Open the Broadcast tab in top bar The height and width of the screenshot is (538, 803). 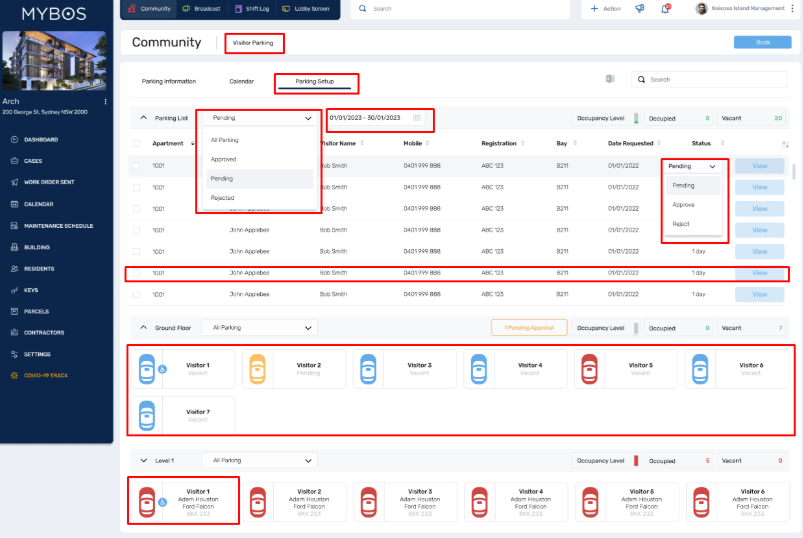click(x=202, y=8)
